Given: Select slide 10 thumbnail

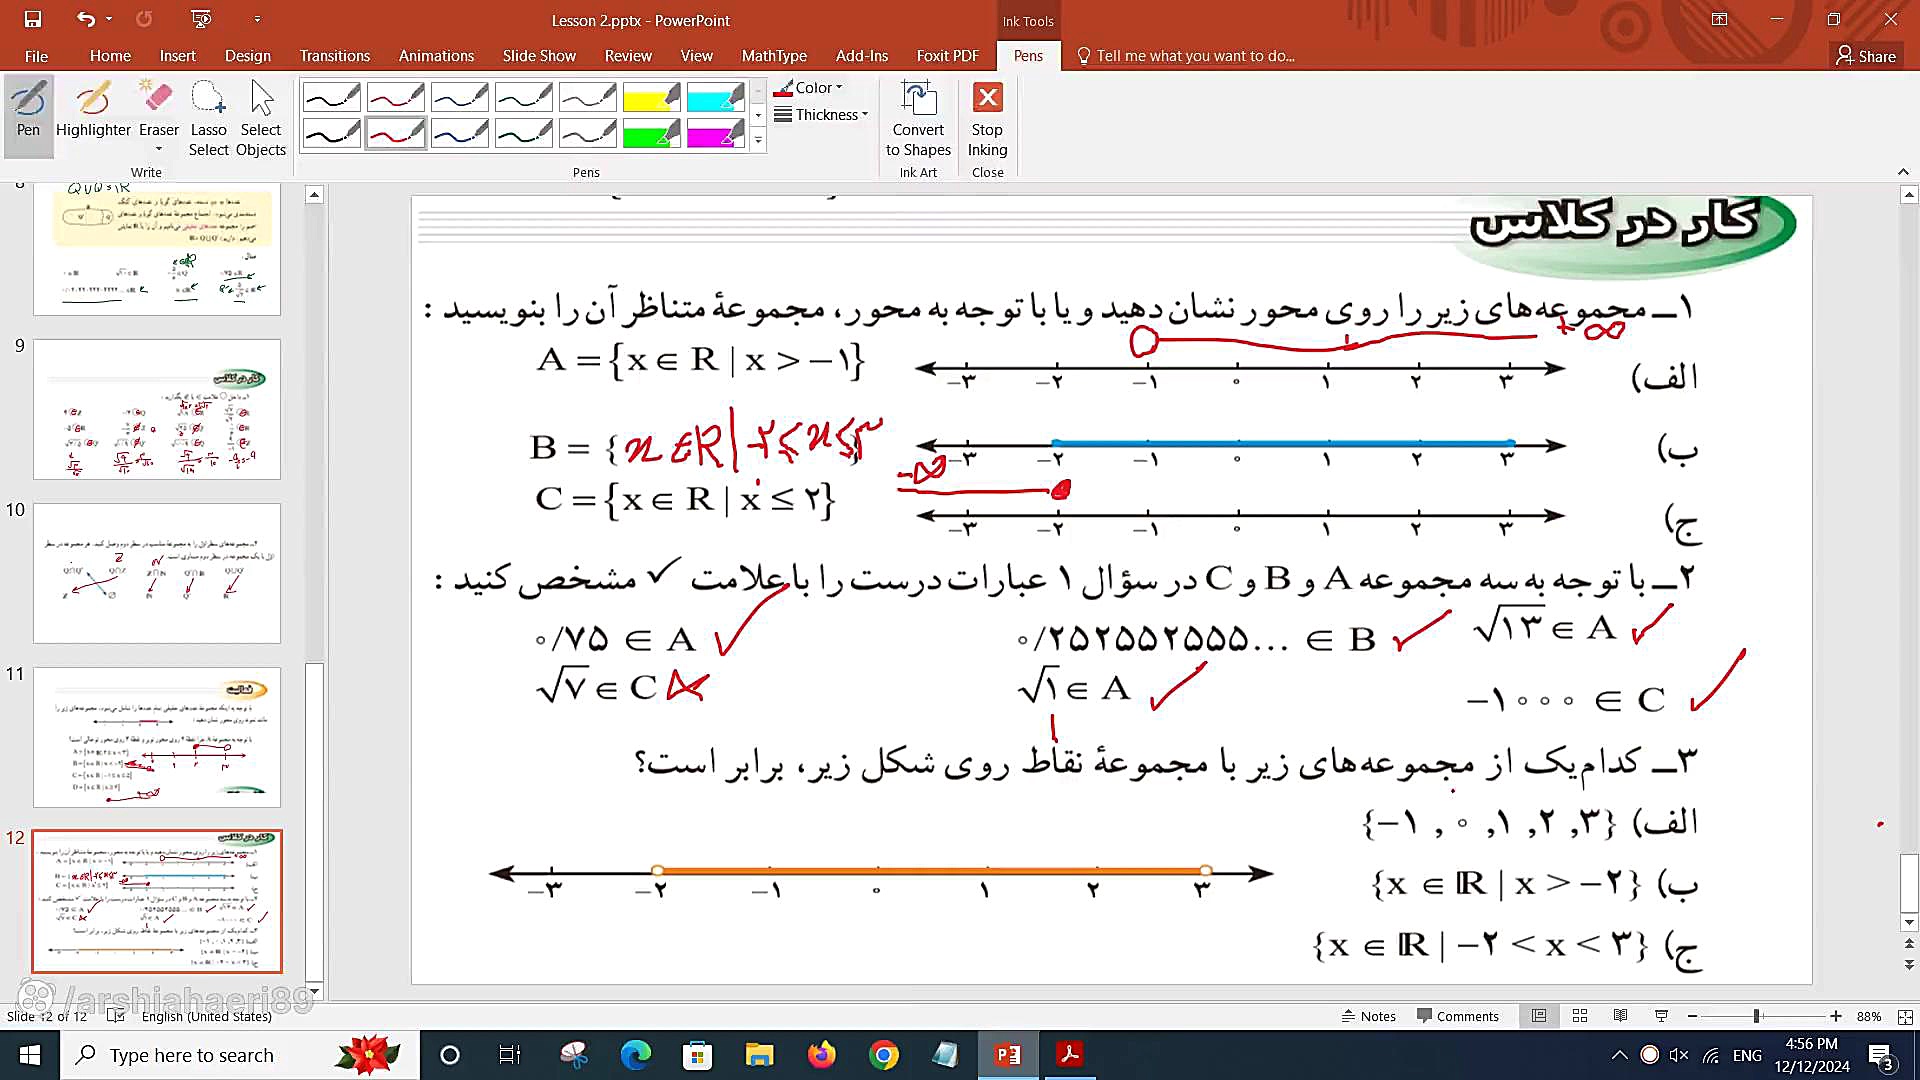Looking at the screenshot, I should pos(157,573).
